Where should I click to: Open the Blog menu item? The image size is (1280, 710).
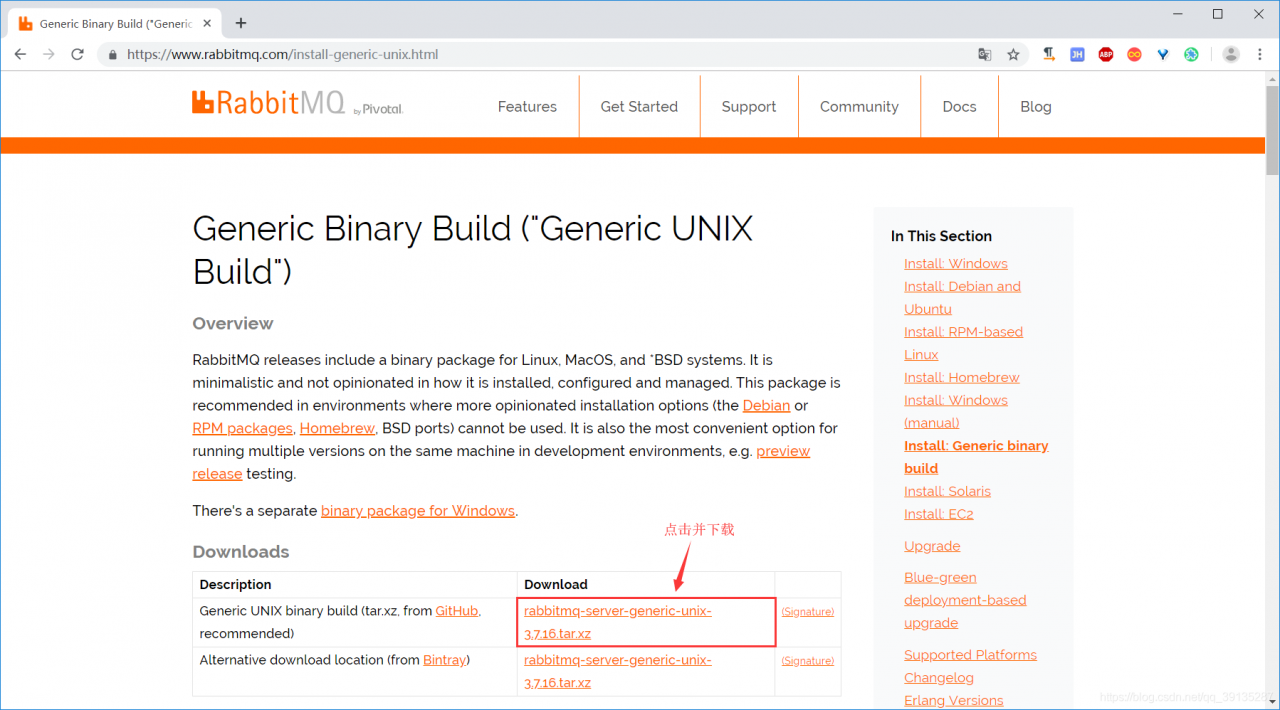point(1036,106)
